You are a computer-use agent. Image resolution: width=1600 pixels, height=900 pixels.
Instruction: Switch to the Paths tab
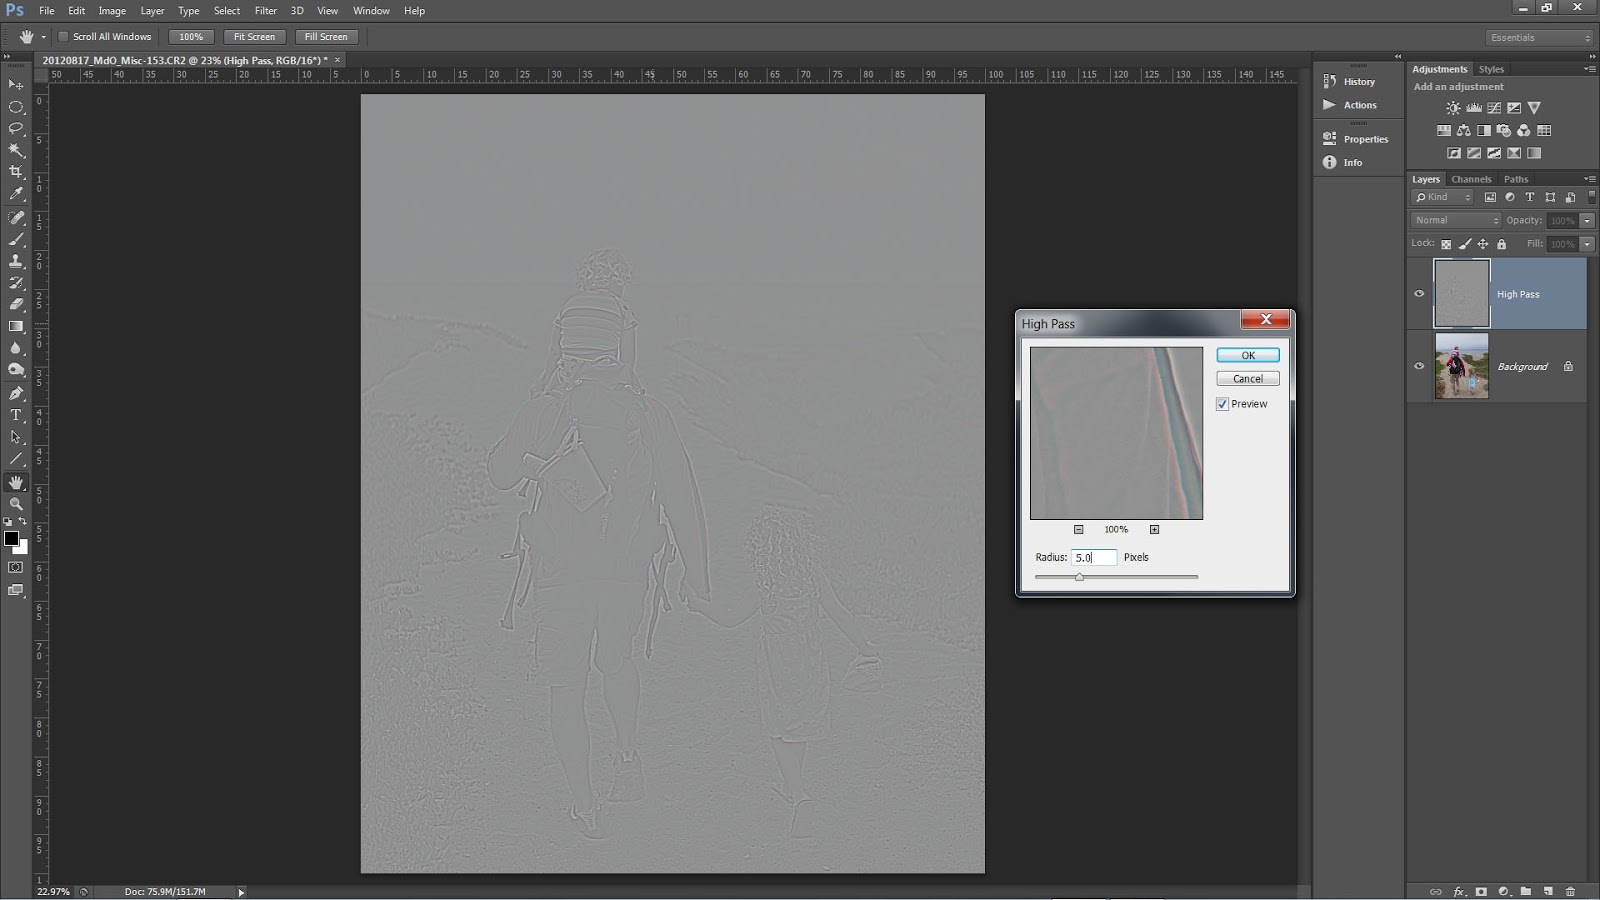click(1516, 179)
